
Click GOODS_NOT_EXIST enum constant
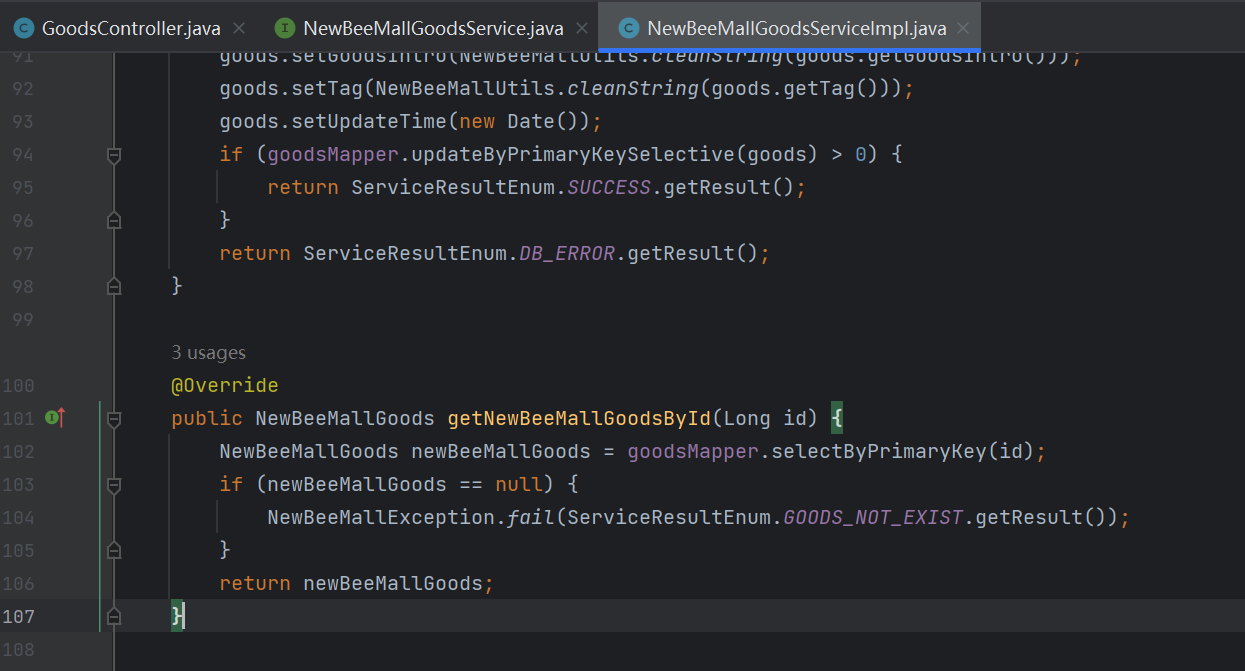[872, 517]
